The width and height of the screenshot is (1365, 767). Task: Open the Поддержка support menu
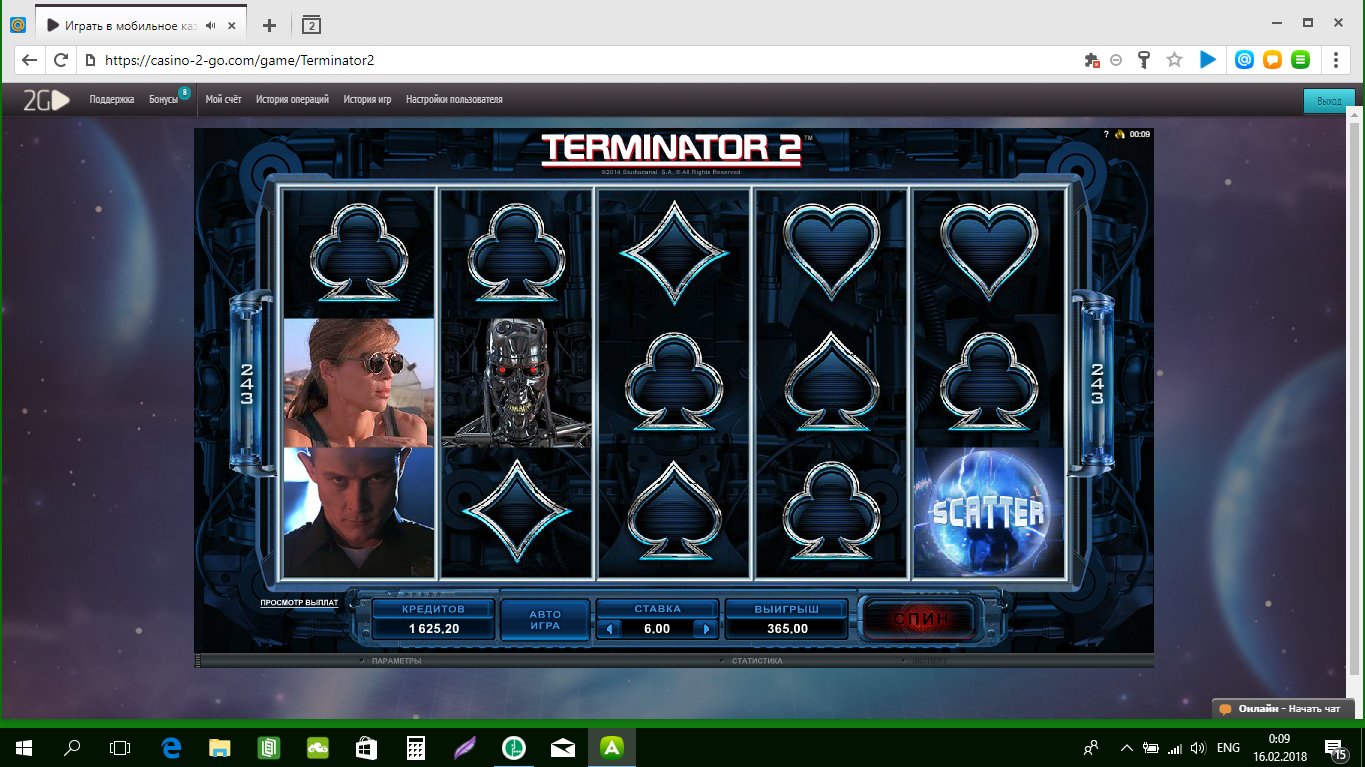click(111, 100)
